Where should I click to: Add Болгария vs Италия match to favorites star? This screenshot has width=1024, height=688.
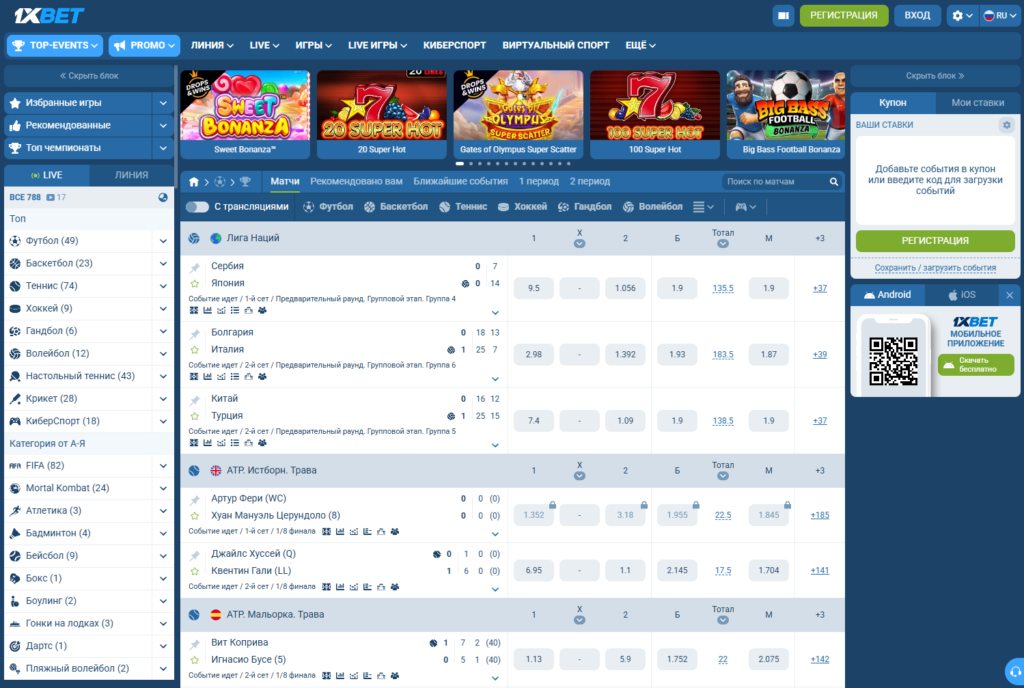pyautogui.click(x=195, y=350)
